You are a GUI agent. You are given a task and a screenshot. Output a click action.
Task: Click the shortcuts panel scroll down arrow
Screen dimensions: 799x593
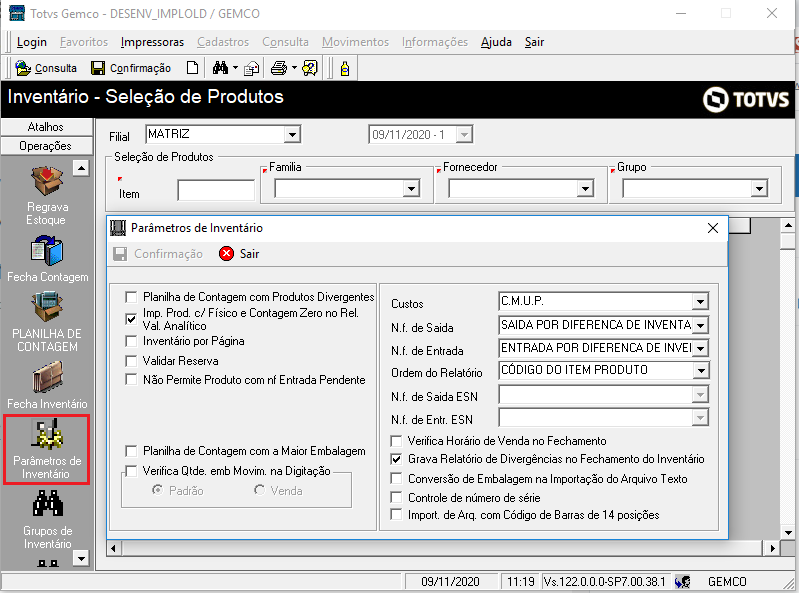pyautogui.click(x=81, y=558)
